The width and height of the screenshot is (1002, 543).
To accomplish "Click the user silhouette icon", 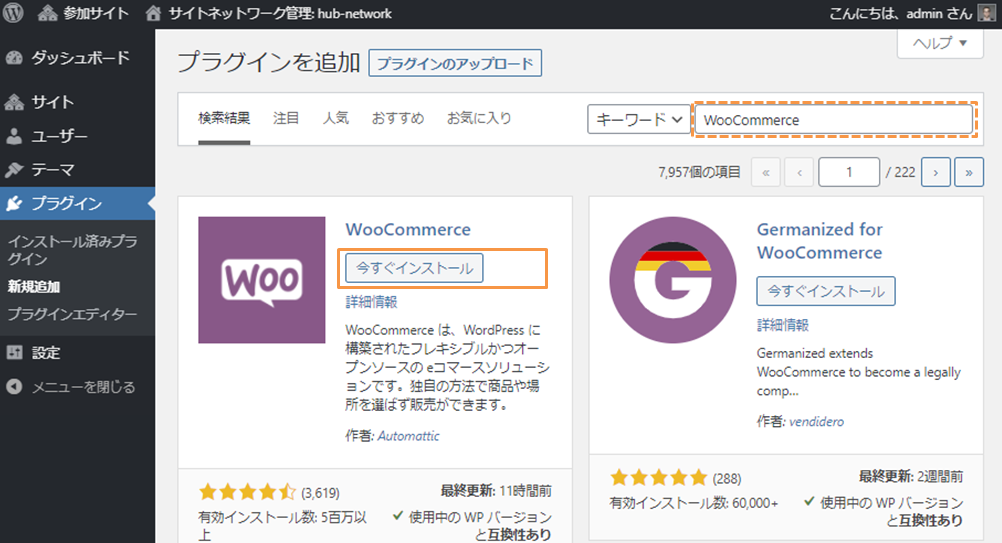I will 14,136.
